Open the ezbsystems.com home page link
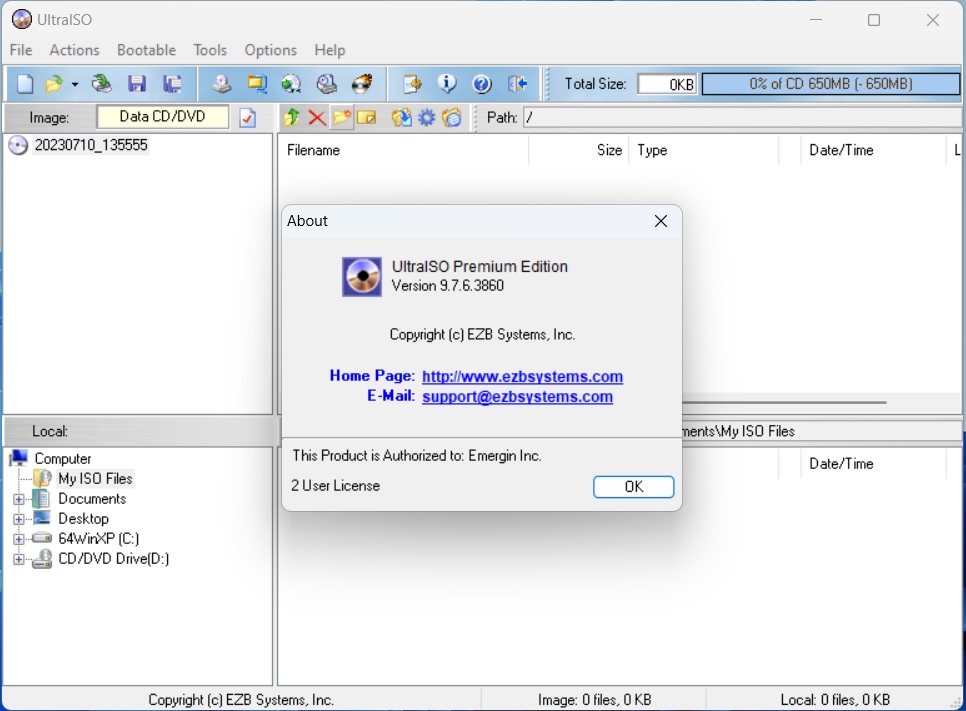966x711 pixels. [522, 376]
